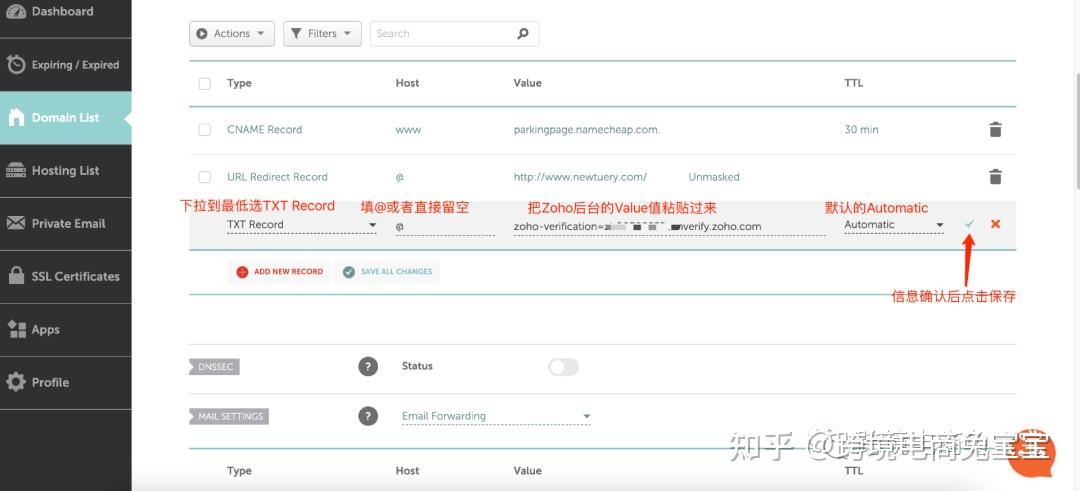
Task: Click the search magnifier icon
Action: (x=522, y=34)
